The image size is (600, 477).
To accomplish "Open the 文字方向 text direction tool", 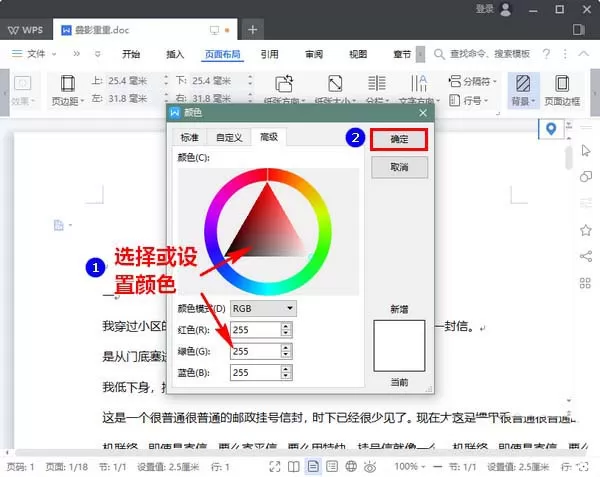I will pos(419,90).
